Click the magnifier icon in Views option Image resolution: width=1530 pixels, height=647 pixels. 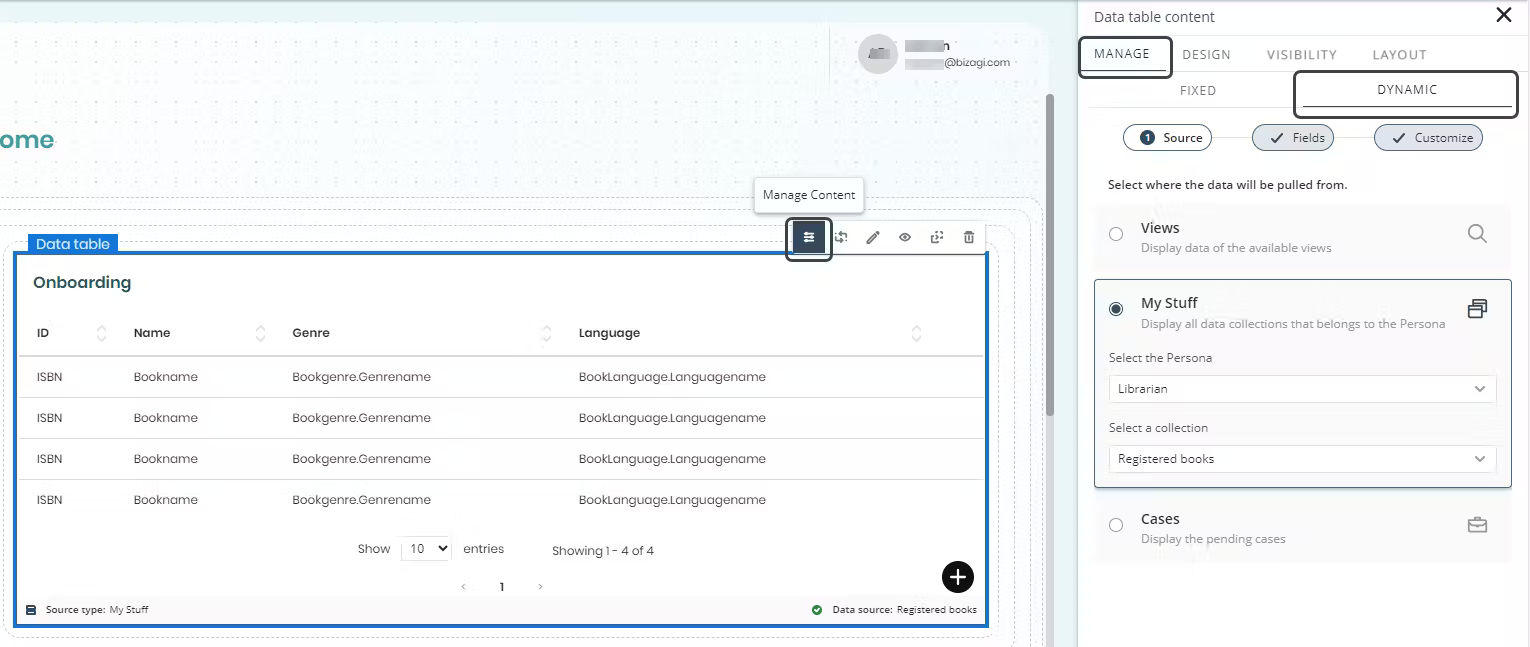(x=1477, y=234)
